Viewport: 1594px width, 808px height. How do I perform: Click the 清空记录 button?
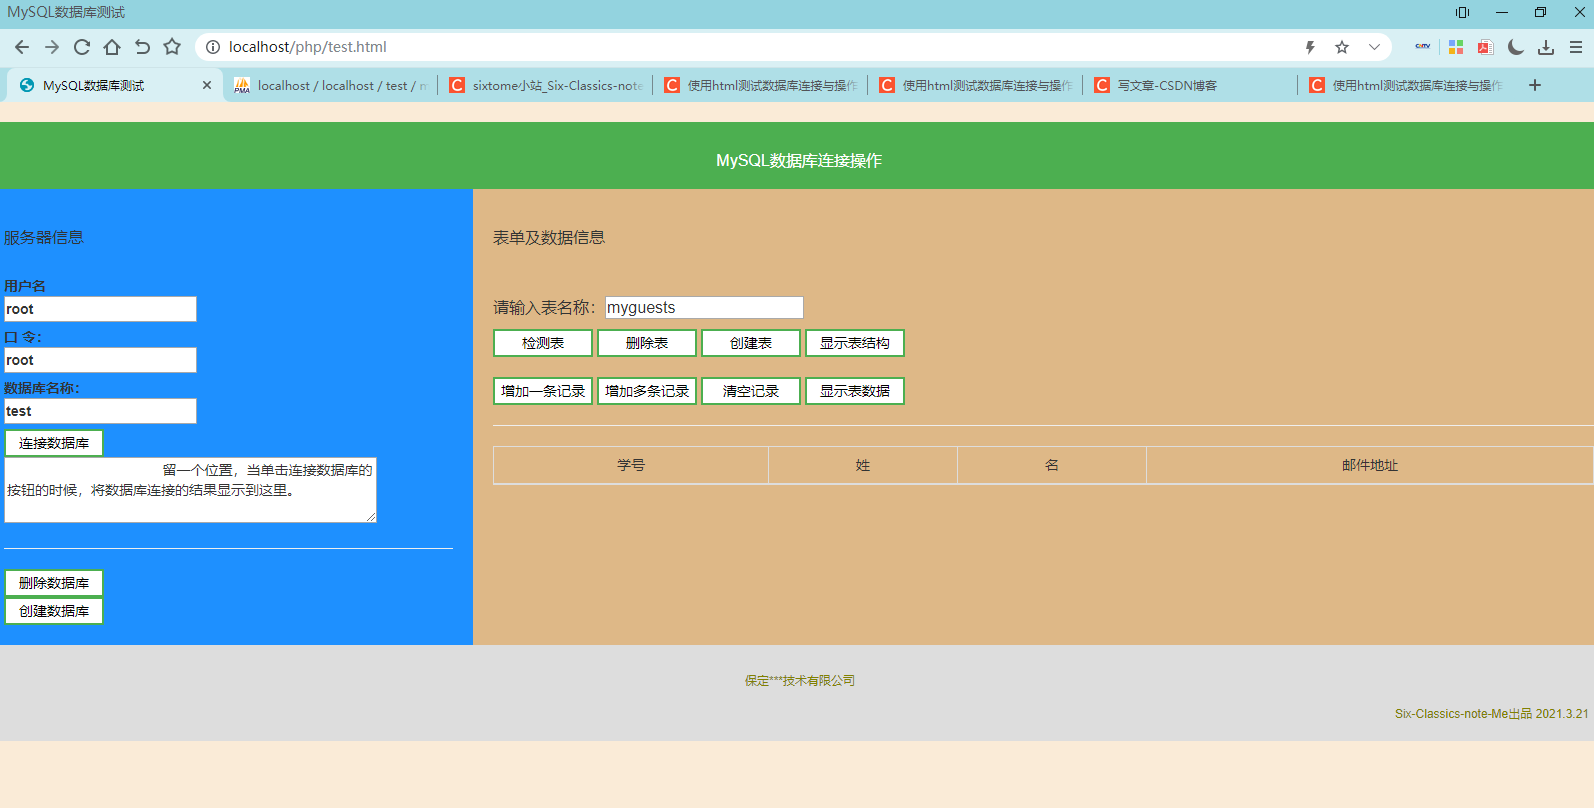[x=751, y=391]
